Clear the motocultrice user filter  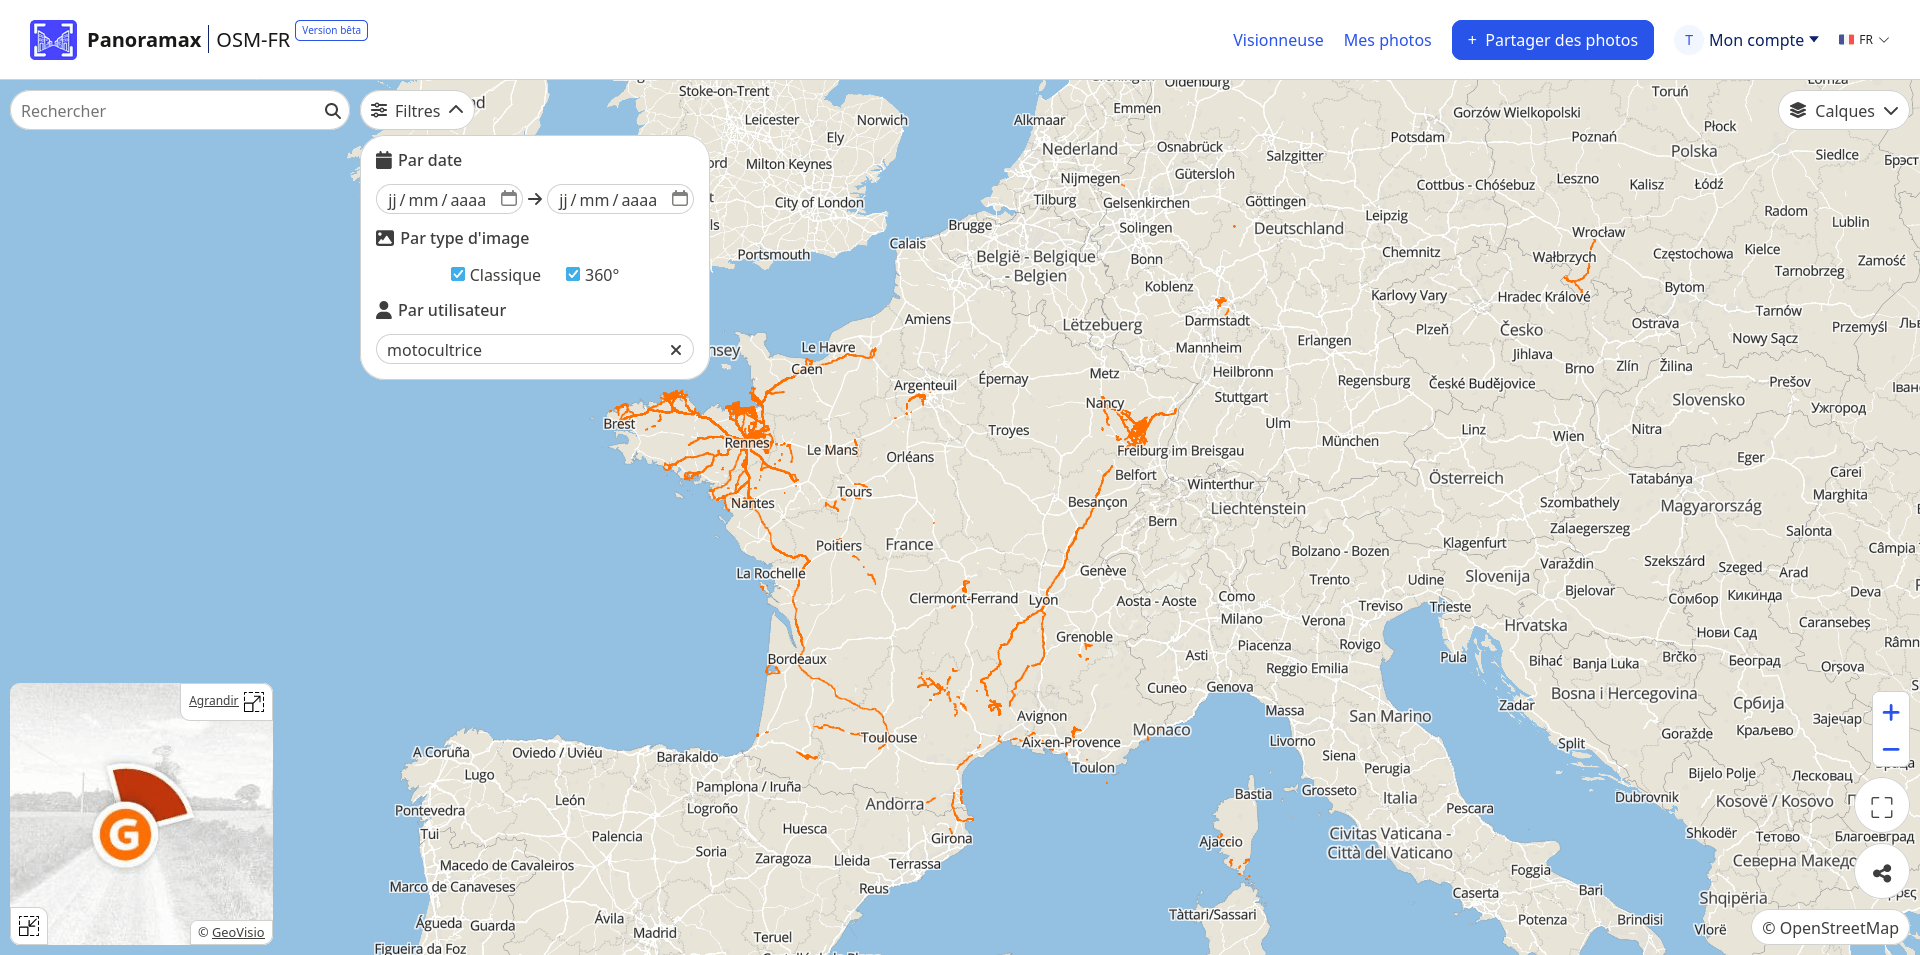[676, 350]
